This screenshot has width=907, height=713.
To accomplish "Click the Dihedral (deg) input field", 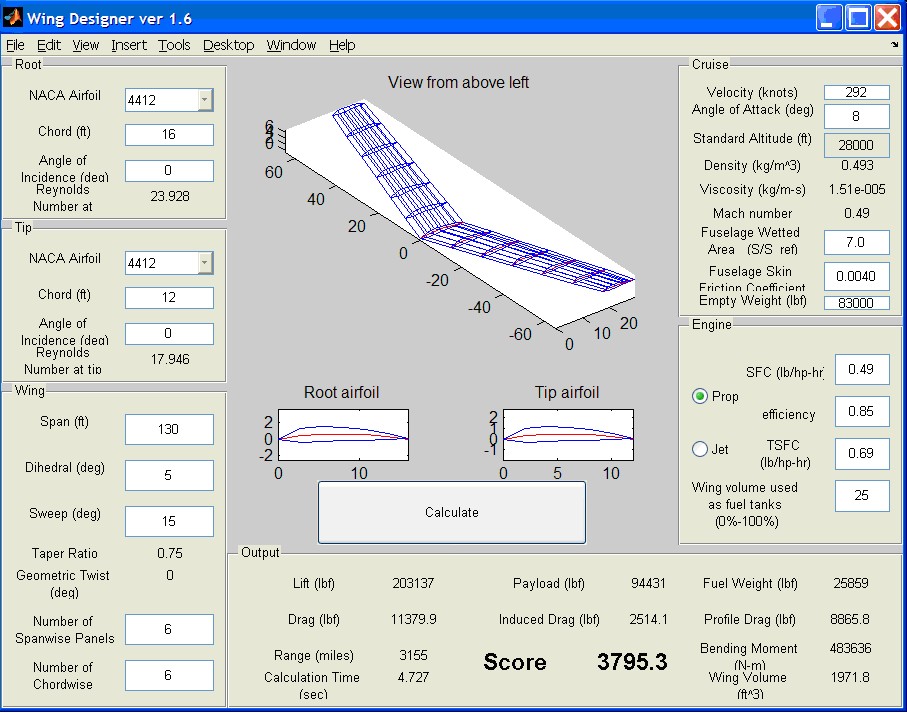I will (x=168, y=475).
